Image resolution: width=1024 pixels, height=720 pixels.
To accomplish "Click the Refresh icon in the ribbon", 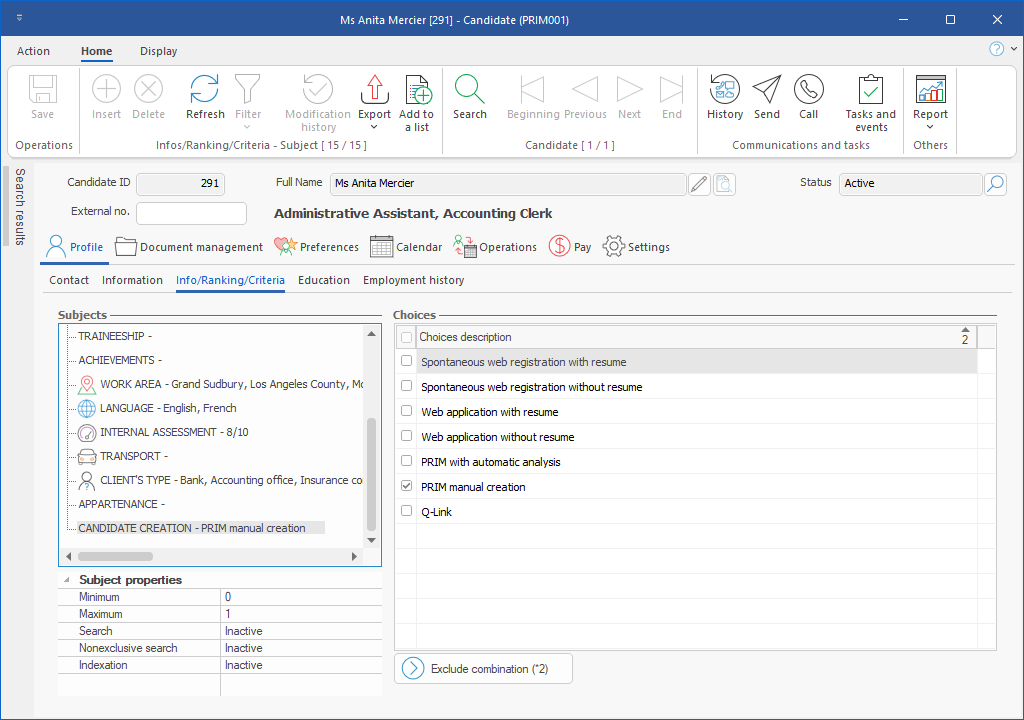I will tap(205, 91).
